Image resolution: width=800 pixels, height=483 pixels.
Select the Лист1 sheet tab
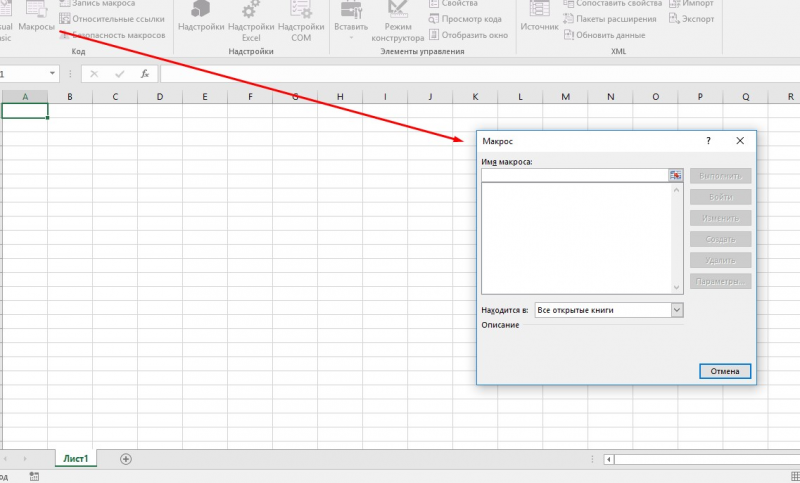(77, 459)
